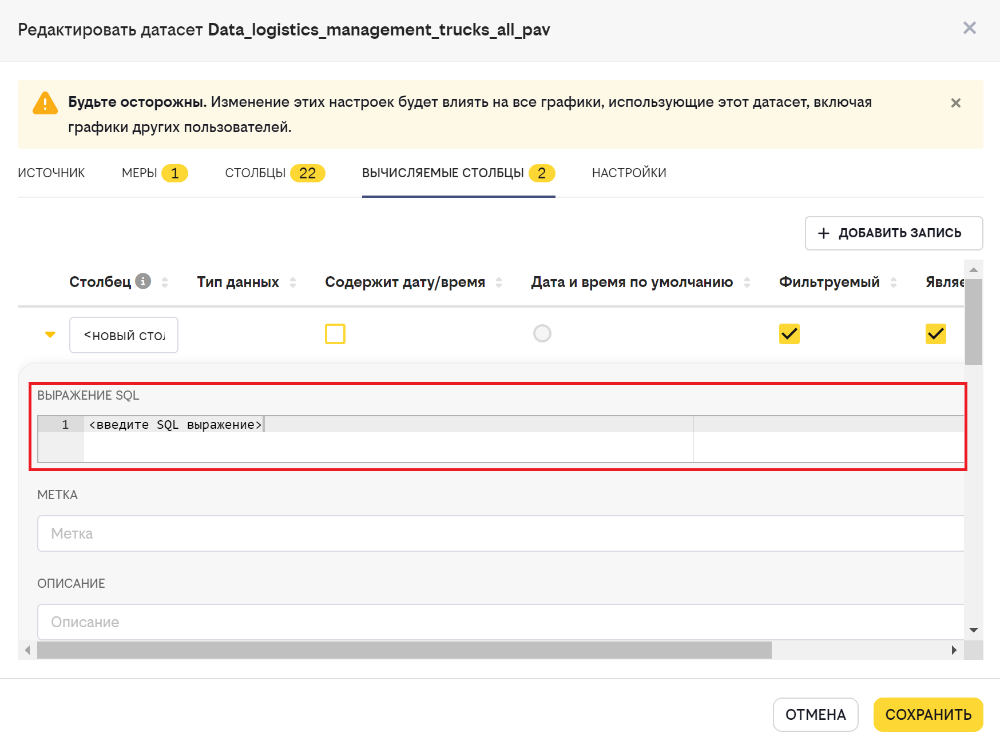This screenshot has width=1000, height=749.
Task: Collapse the new column row expander
Action: [x=50, y=334]
